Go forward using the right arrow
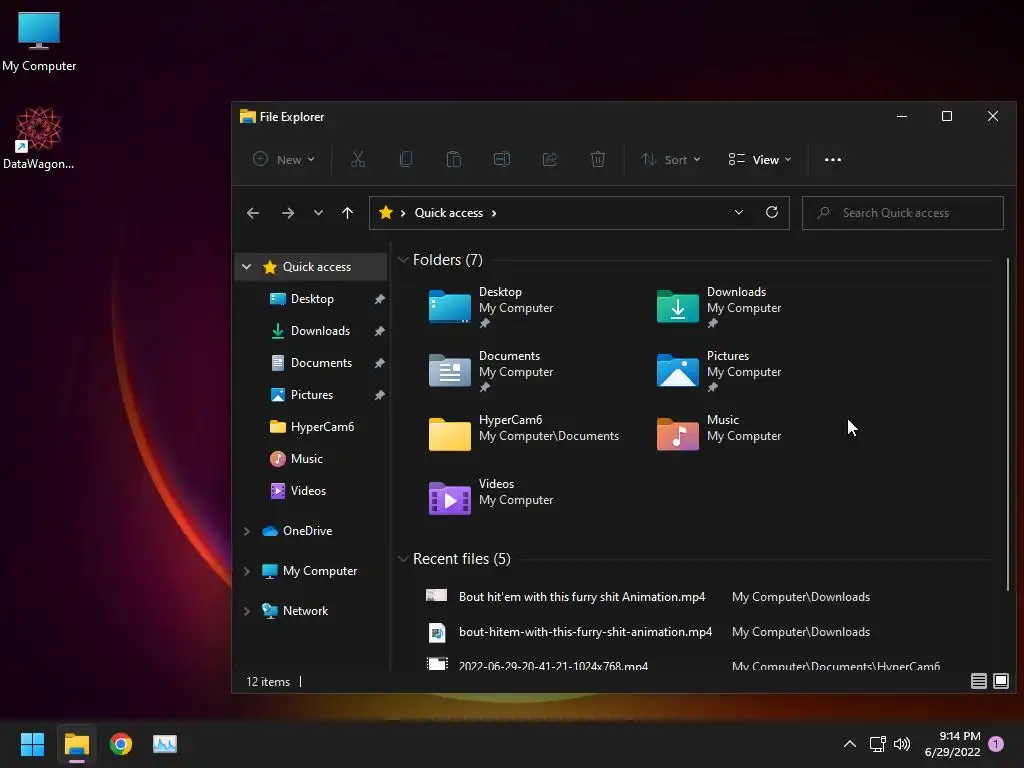The image size is (1024, 768). [288, 213]
